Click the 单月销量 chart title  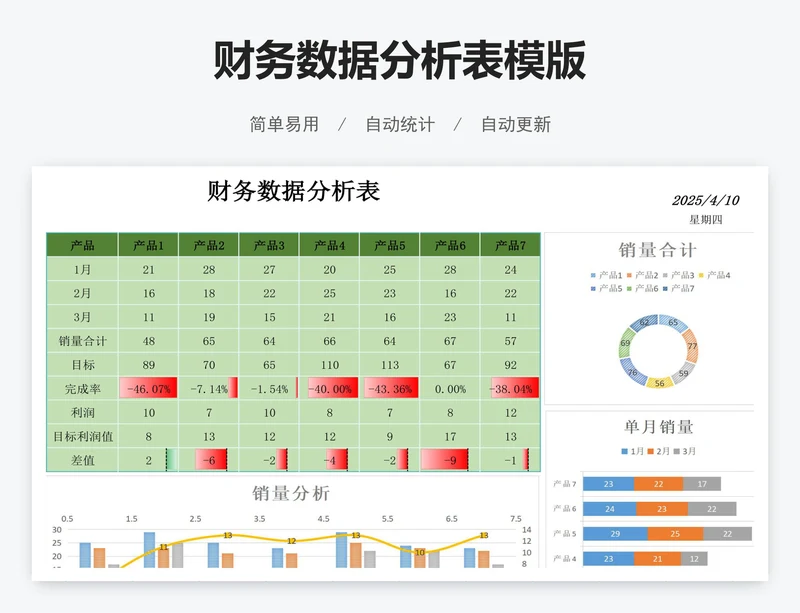pyautogui.click(x=659, y=427)
